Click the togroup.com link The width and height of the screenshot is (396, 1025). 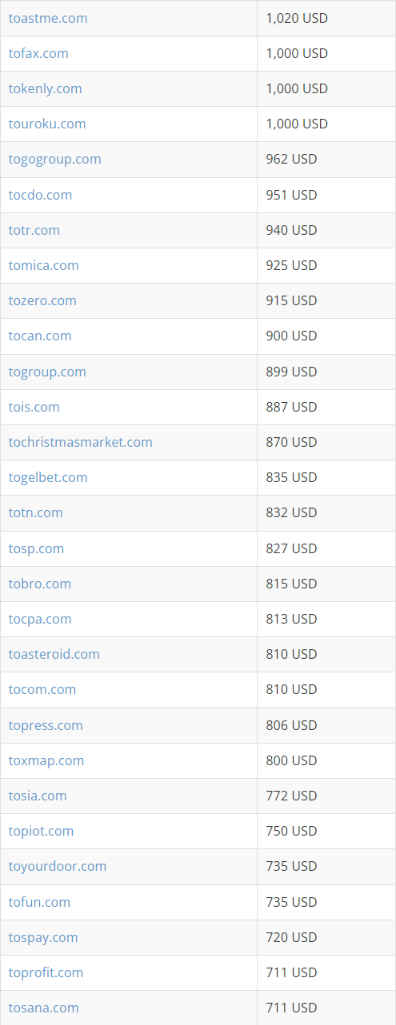[x=47, y=372]
